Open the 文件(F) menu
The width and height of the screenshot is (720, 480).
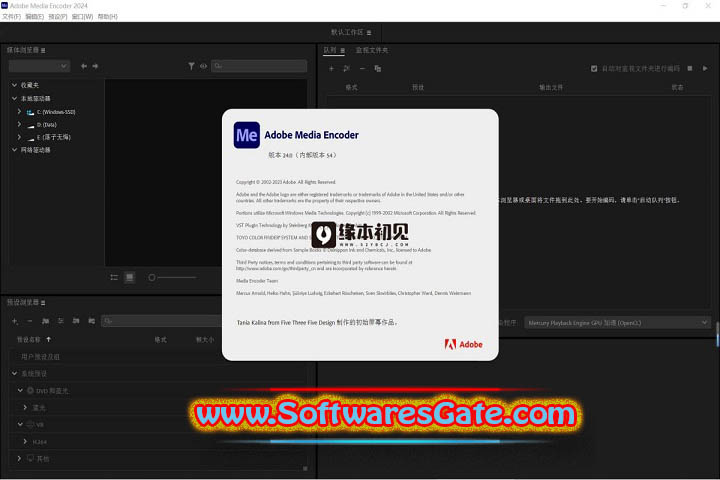click(11, 17)
